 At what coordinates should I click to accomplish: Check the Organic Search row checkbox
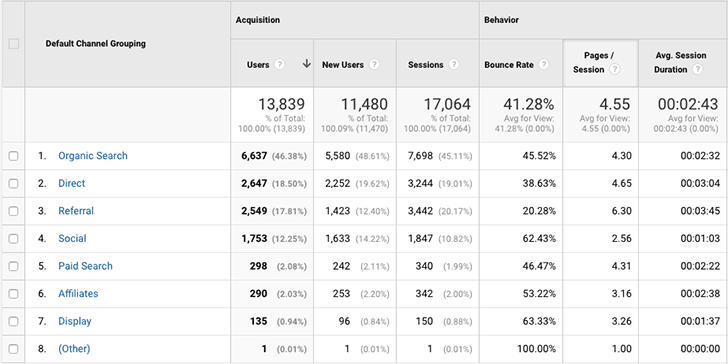(13, 156)
